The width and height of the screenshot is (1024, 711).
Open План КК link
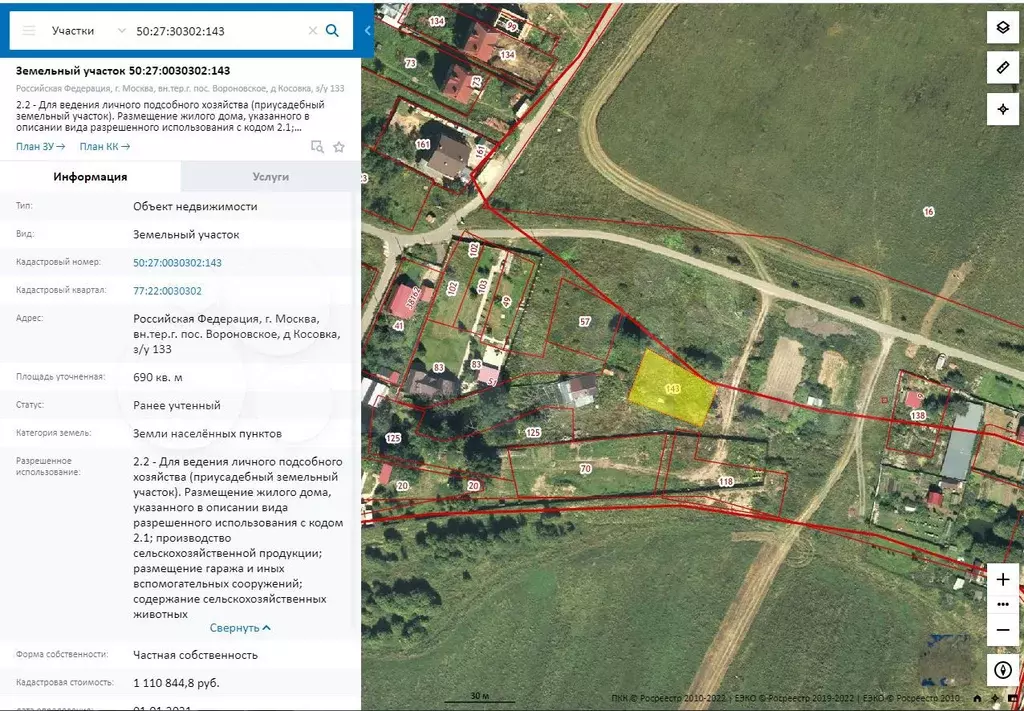tap(104, 146)
